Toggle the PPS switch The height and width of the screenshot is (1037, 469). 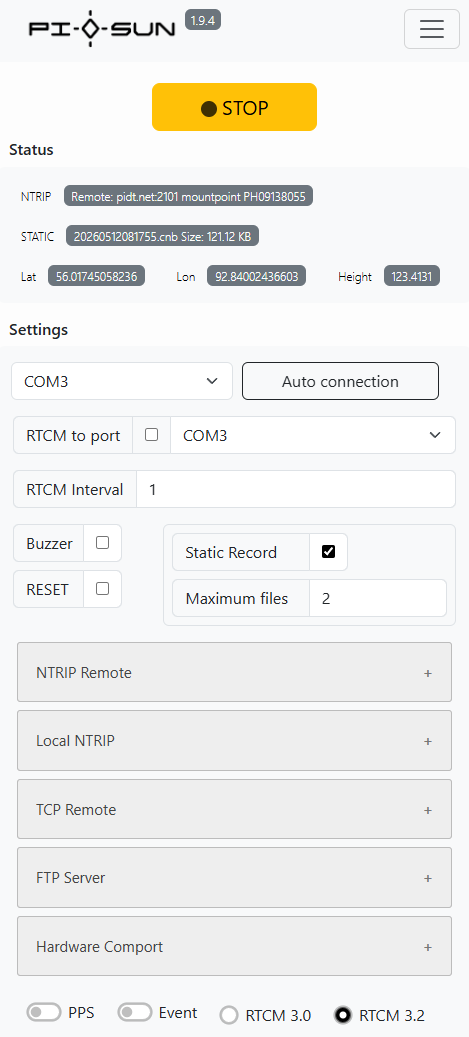click(44, 1012)
